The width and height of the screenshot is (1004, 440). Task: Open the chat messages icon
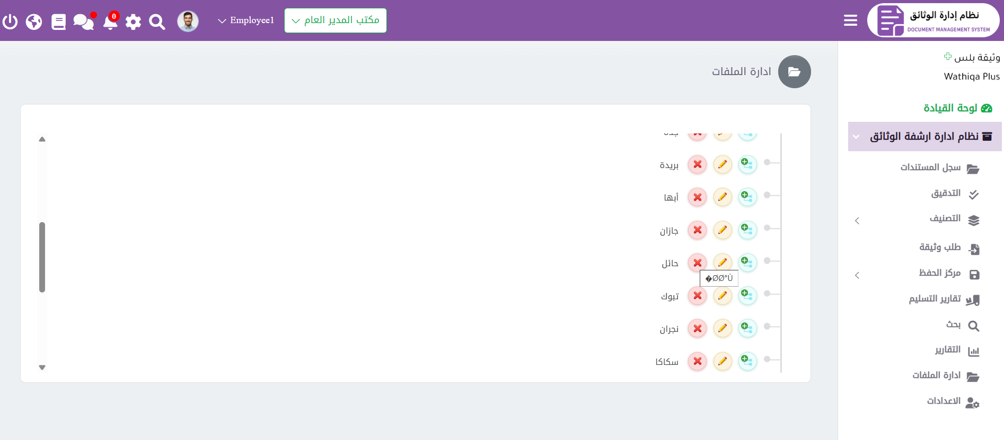pos(83,21)
